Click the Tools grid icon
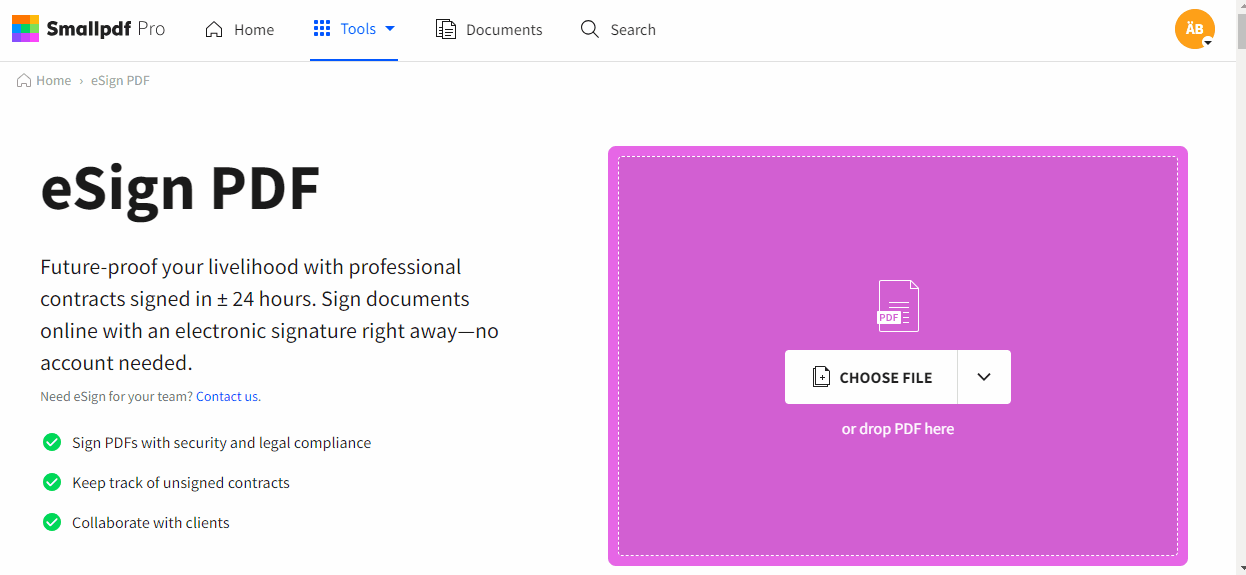Image resolution: width=1246 pixels, height=575 pixels. point(322,28)
